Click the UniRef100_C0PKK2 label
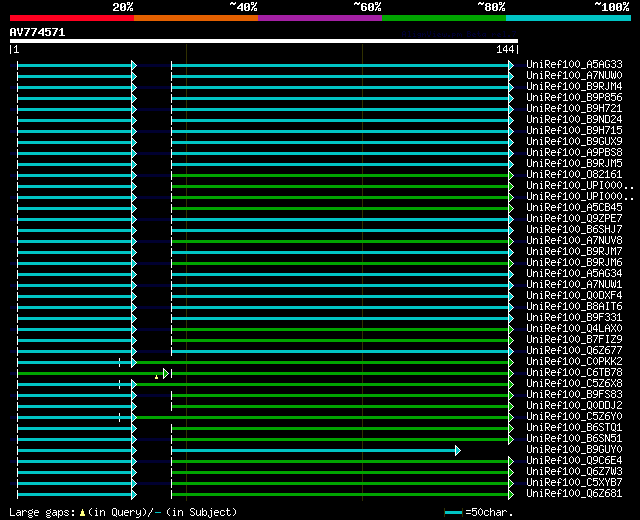The image size is (640, 520). pyautogui.click(x=574, y=362)
